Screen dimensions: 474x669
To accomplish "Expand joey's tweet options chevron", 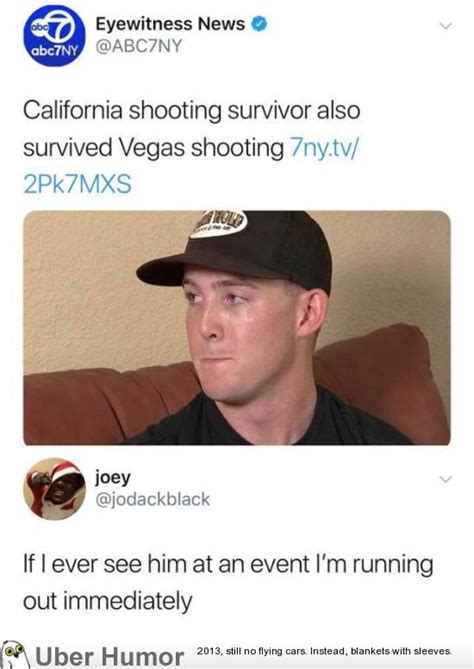I will click(445, 480).
